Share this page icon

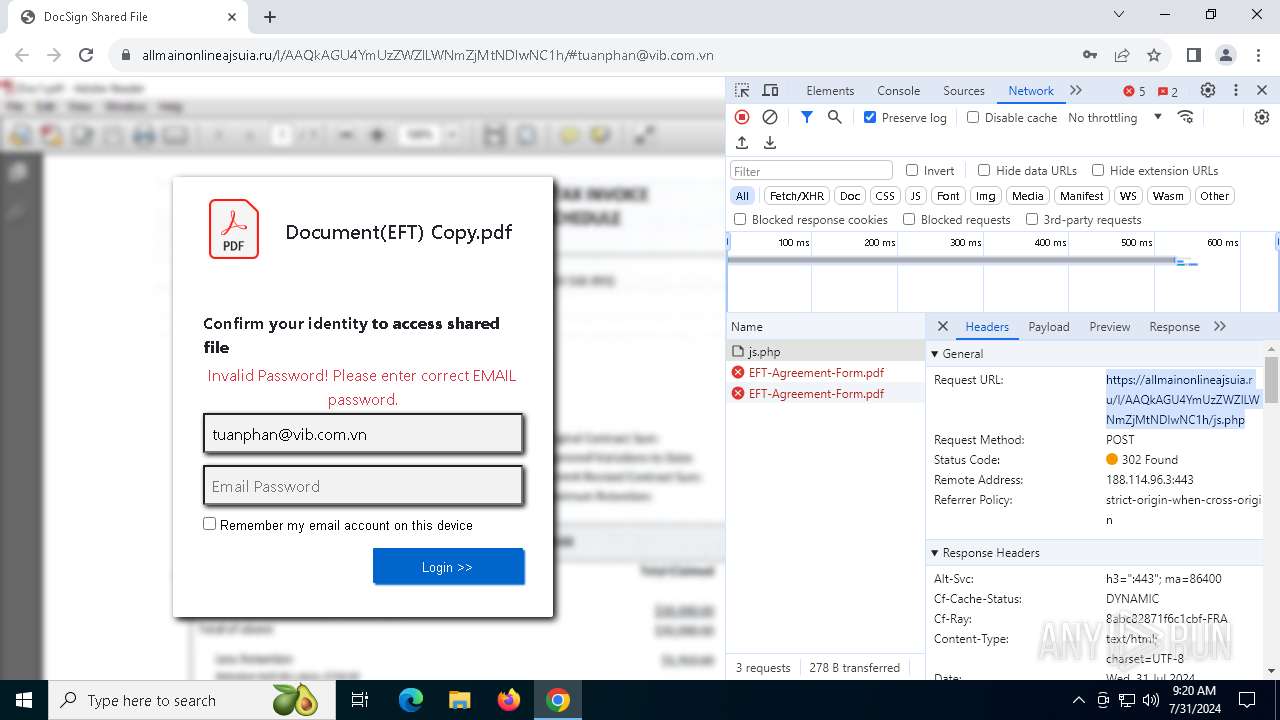[1122, 55]
